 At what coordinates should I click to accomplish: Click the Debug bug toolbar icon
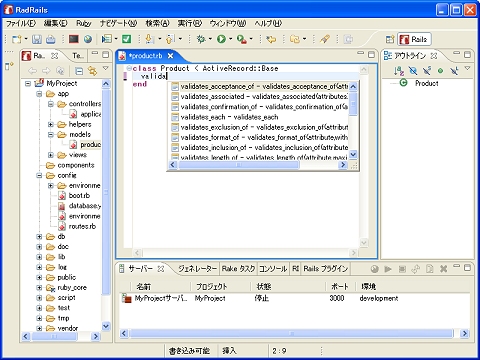[x=201, y=39]
